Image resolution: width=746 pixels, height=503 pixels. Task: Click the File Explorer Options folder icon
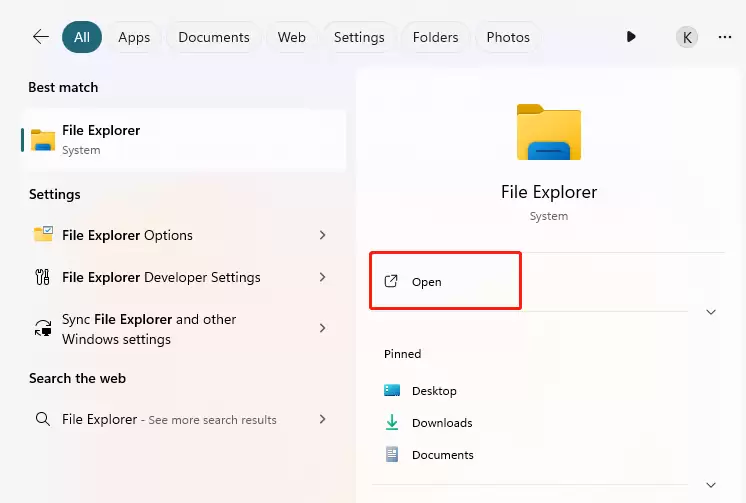[x=43, y=234]
